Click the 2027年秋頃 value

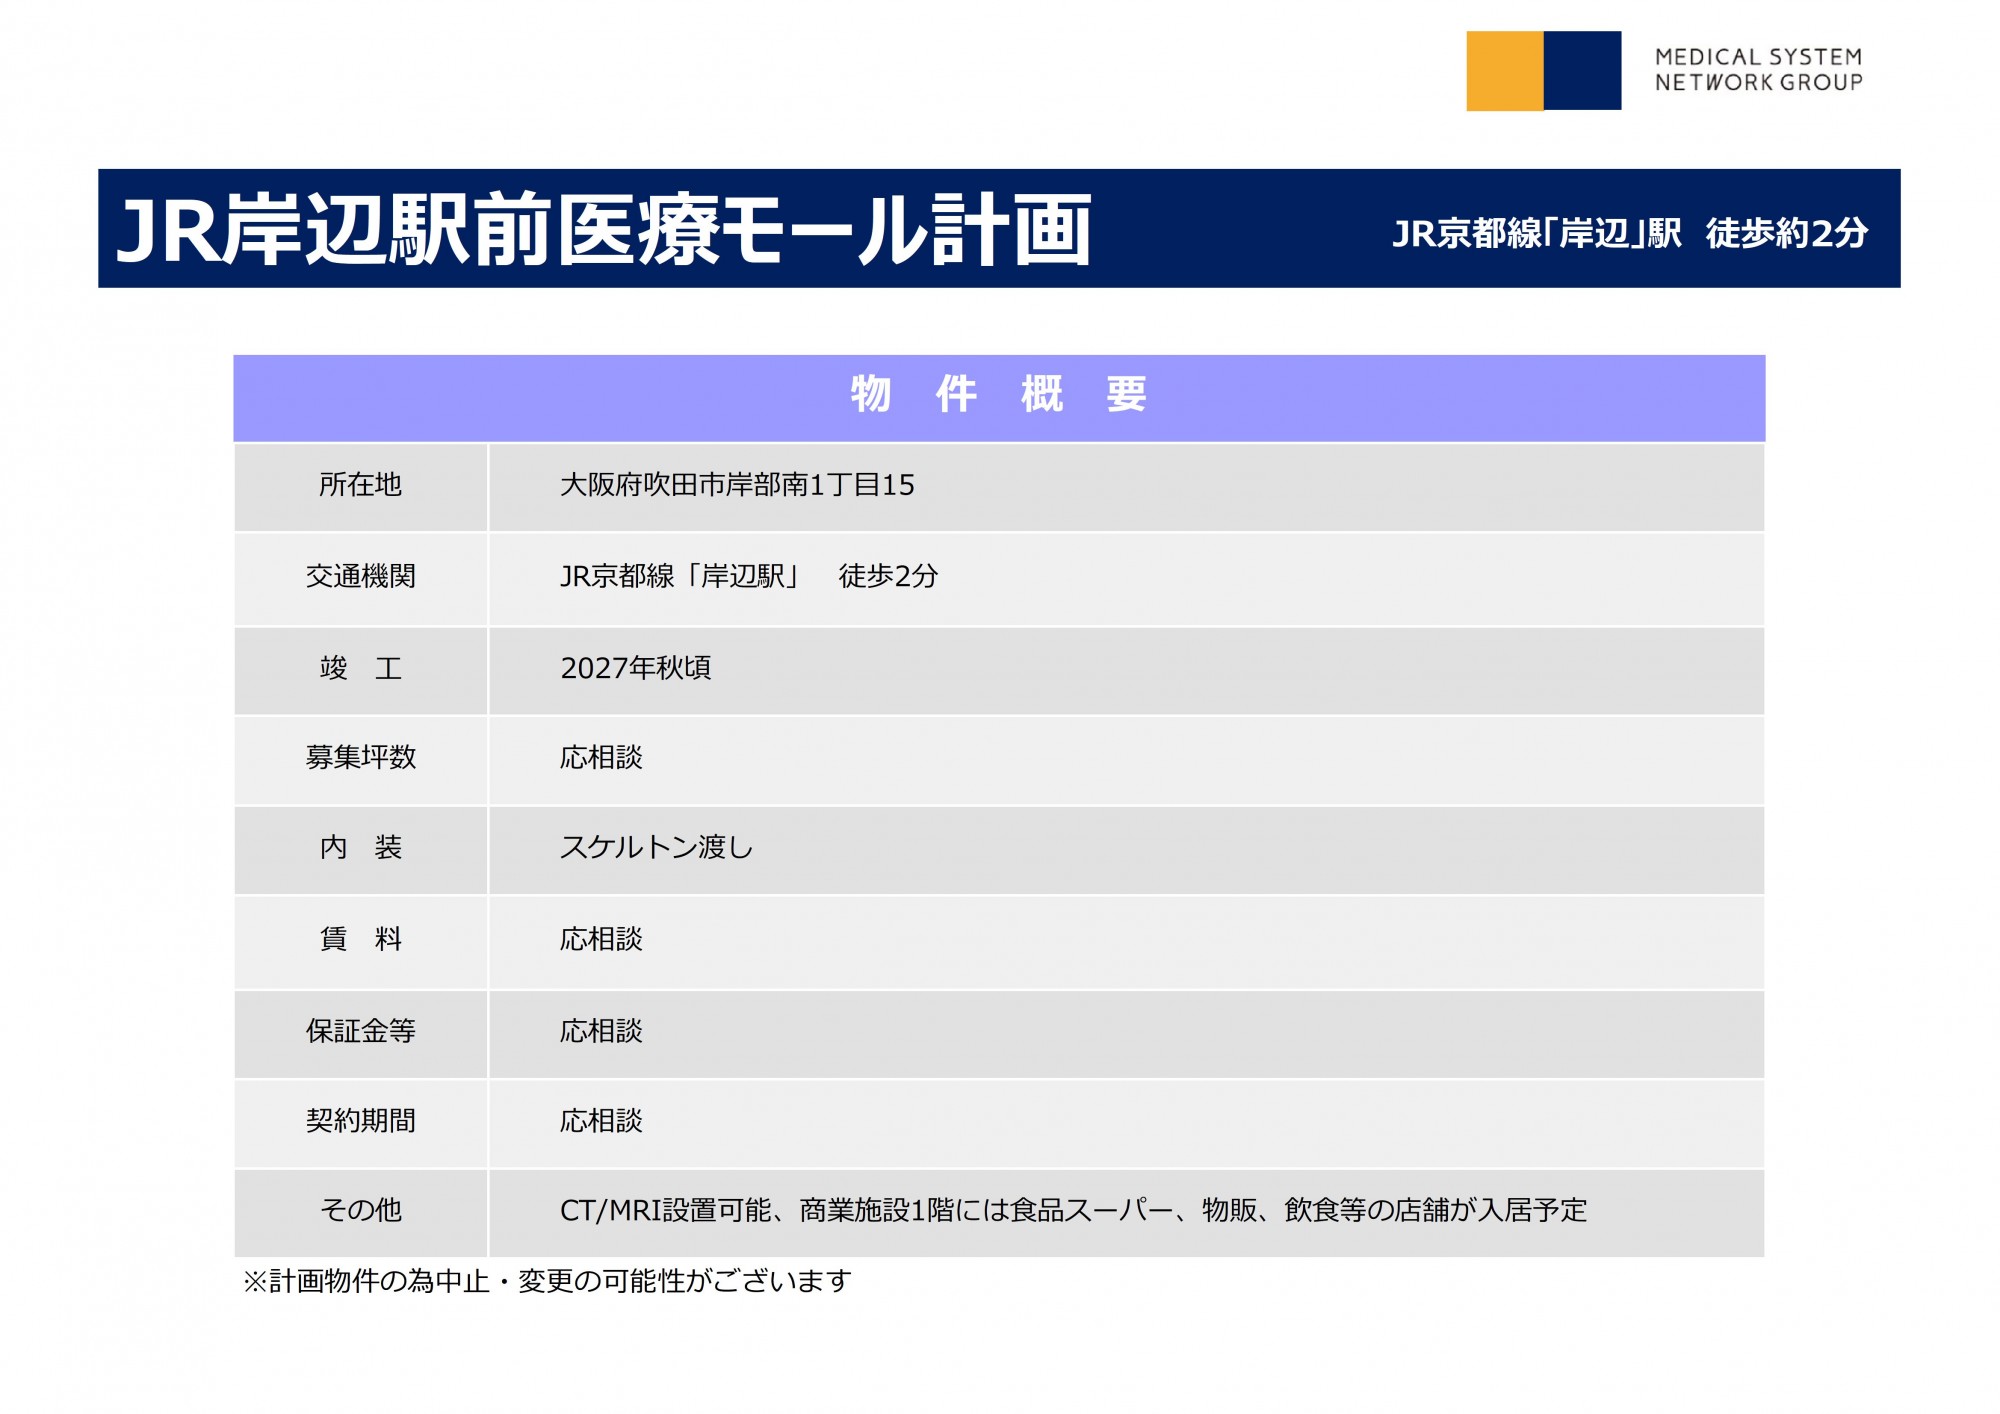[635, 668]
